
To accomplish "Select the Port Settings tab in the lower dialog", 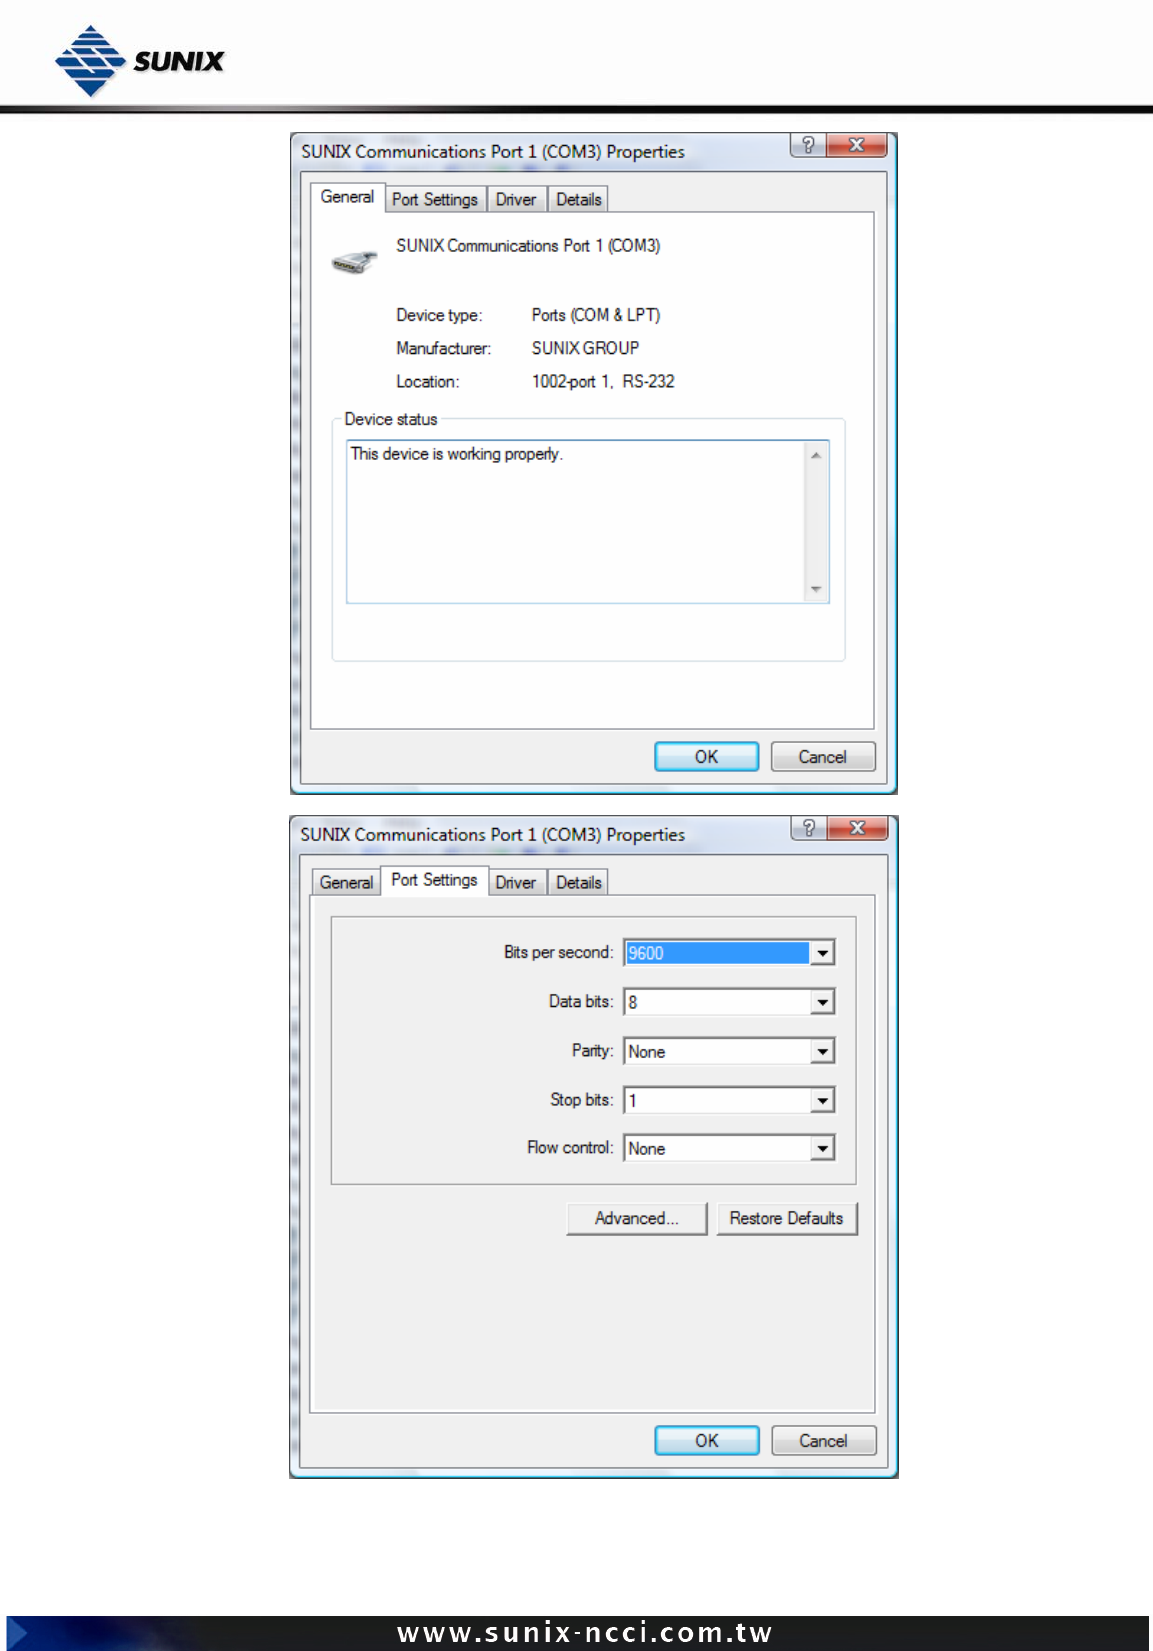I will (x=434, y=880).
